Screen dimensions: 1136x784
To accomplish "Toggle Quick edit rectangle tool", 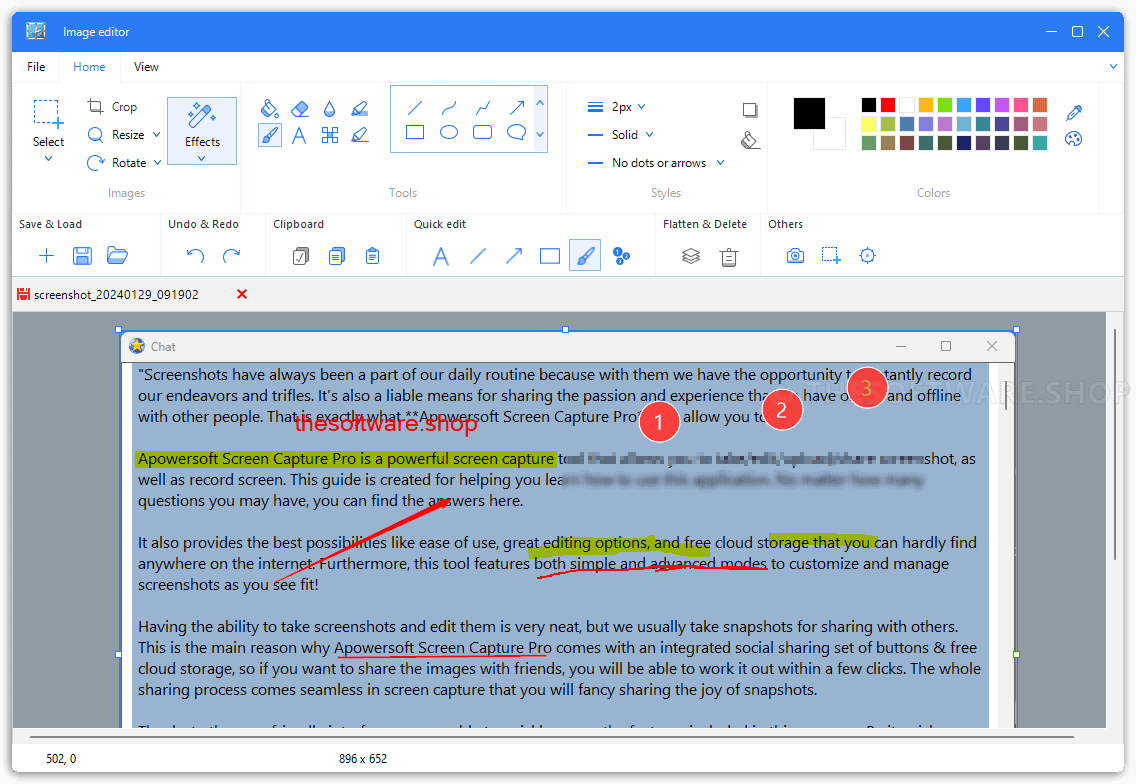I will coord(550,256).
